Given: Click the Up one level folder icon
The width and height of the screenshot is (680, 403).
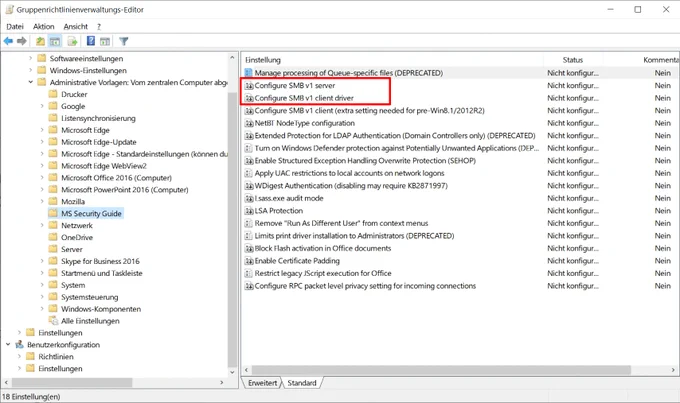Looking at the screenshot, I should coord(40,41).
